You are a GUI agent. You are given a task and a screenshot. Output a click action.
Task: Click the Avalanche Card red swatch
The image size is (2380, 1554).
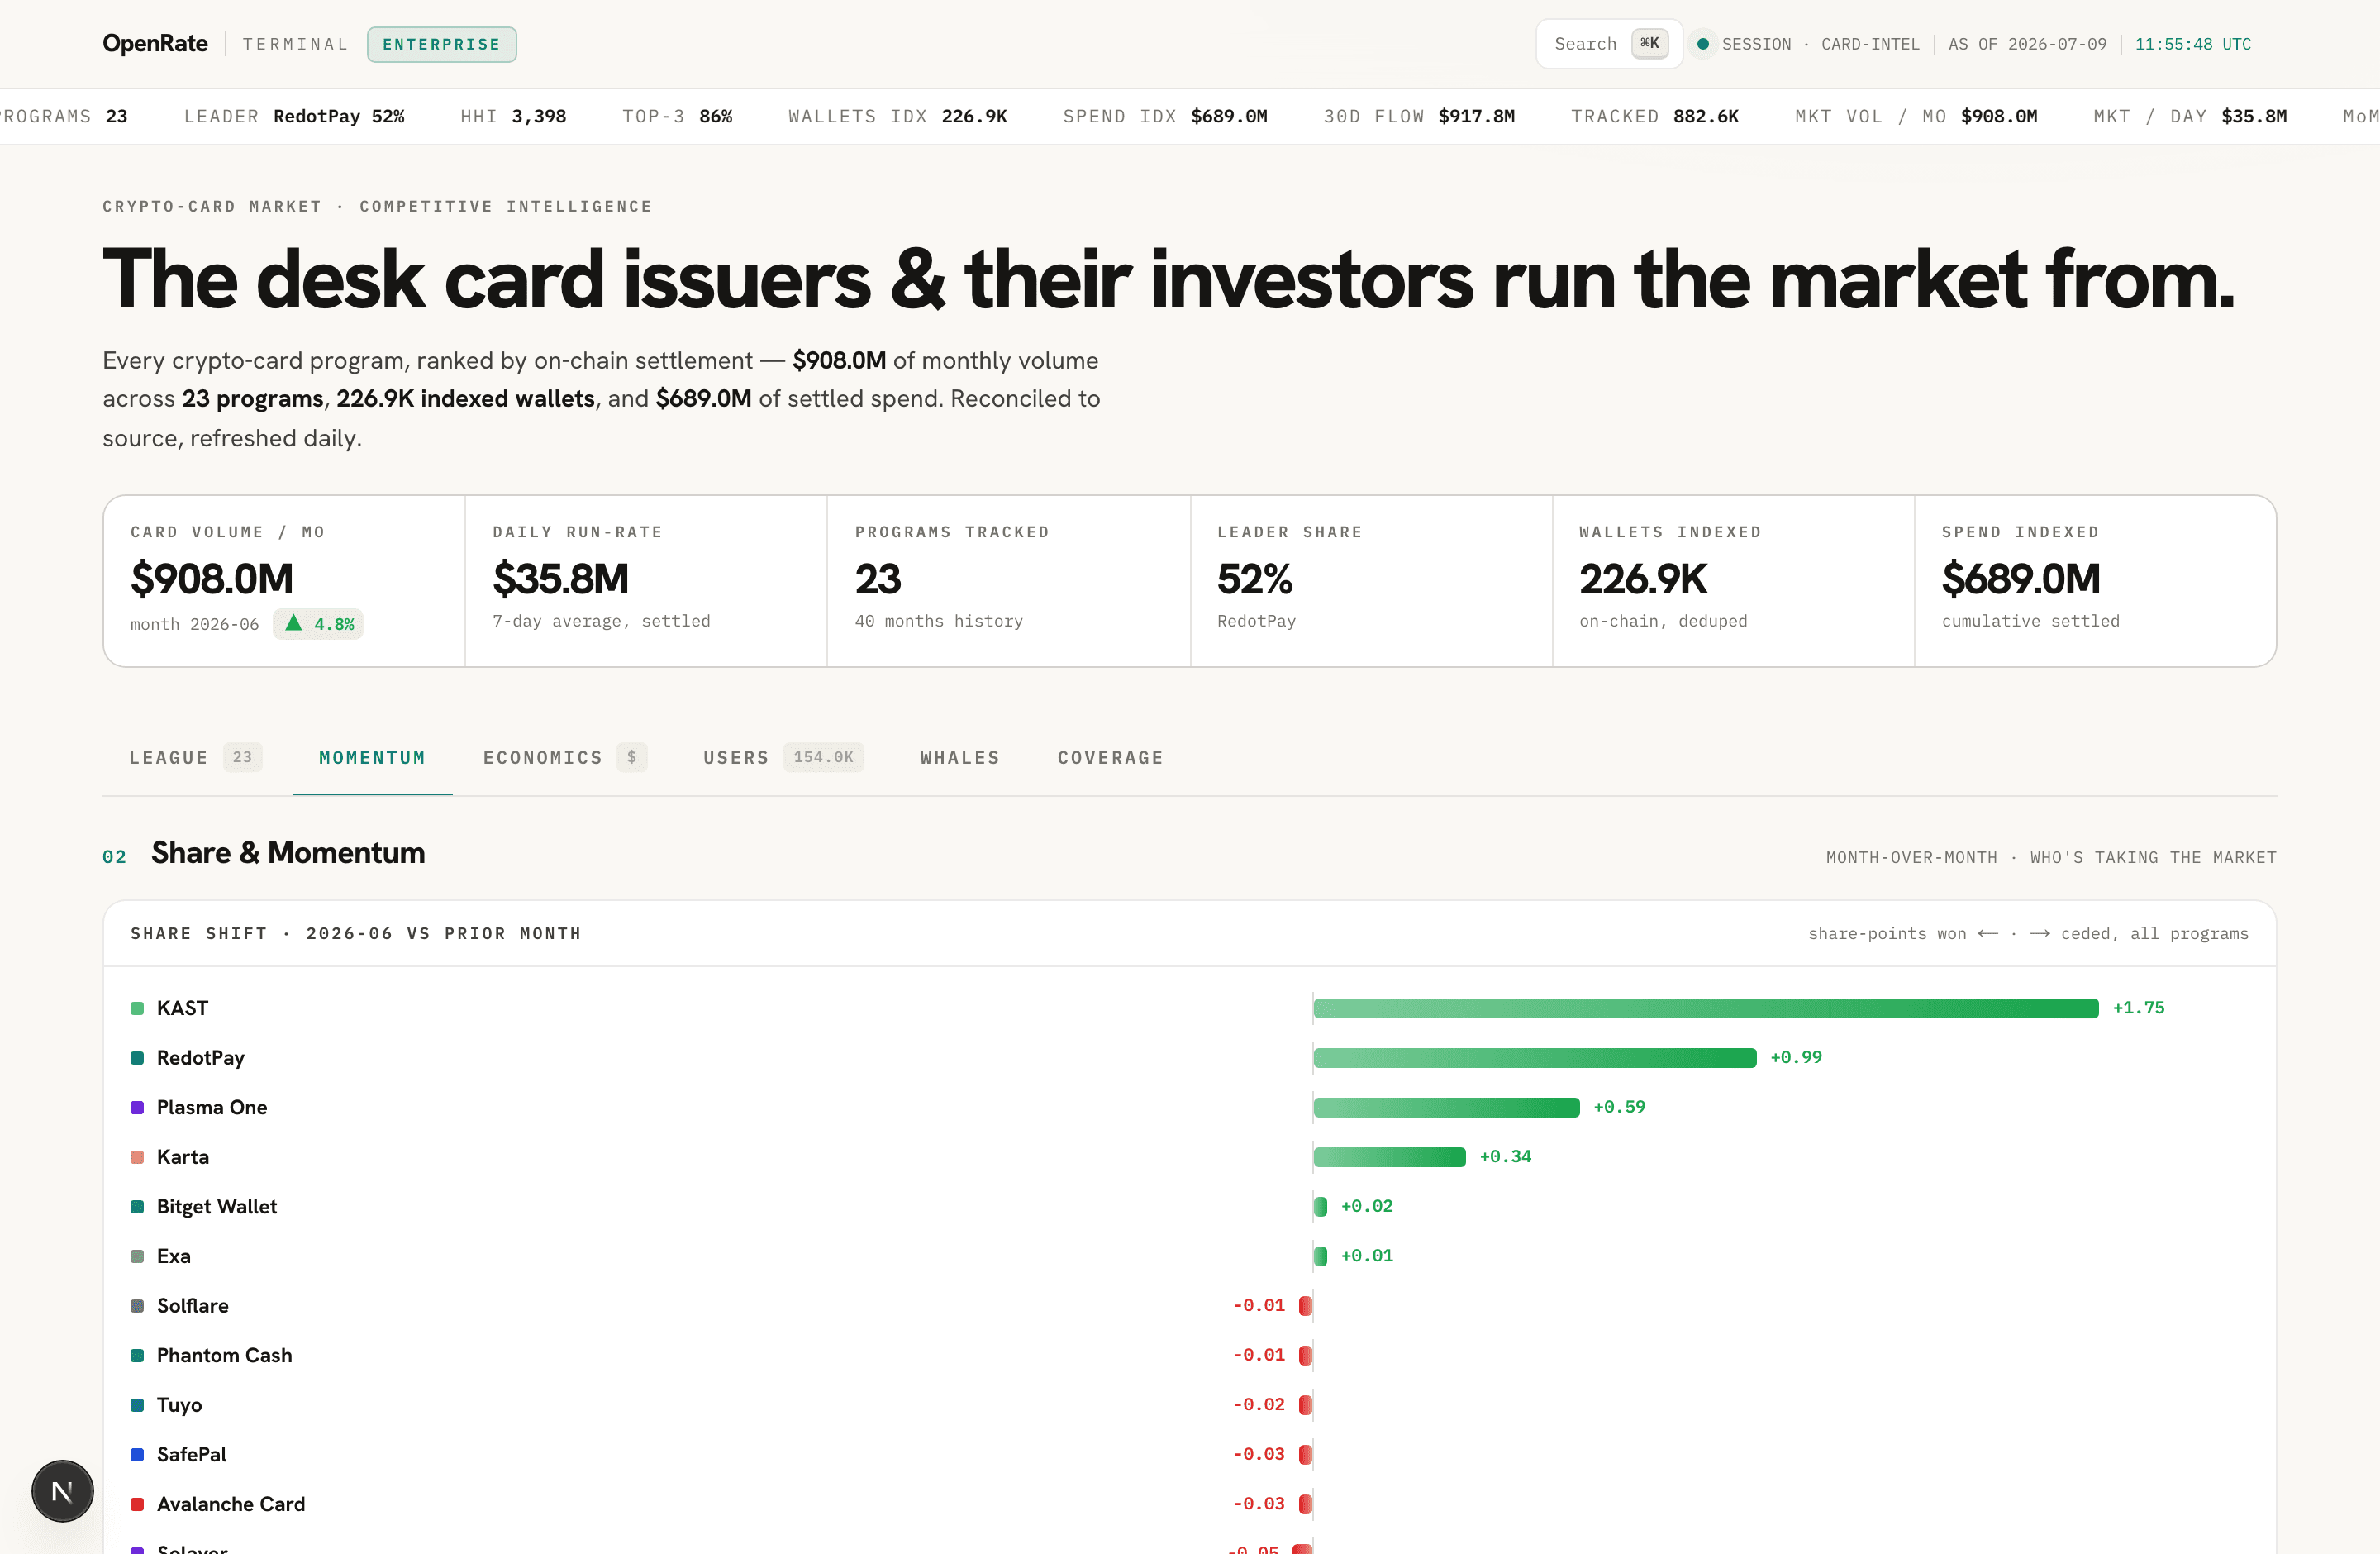137,1504
